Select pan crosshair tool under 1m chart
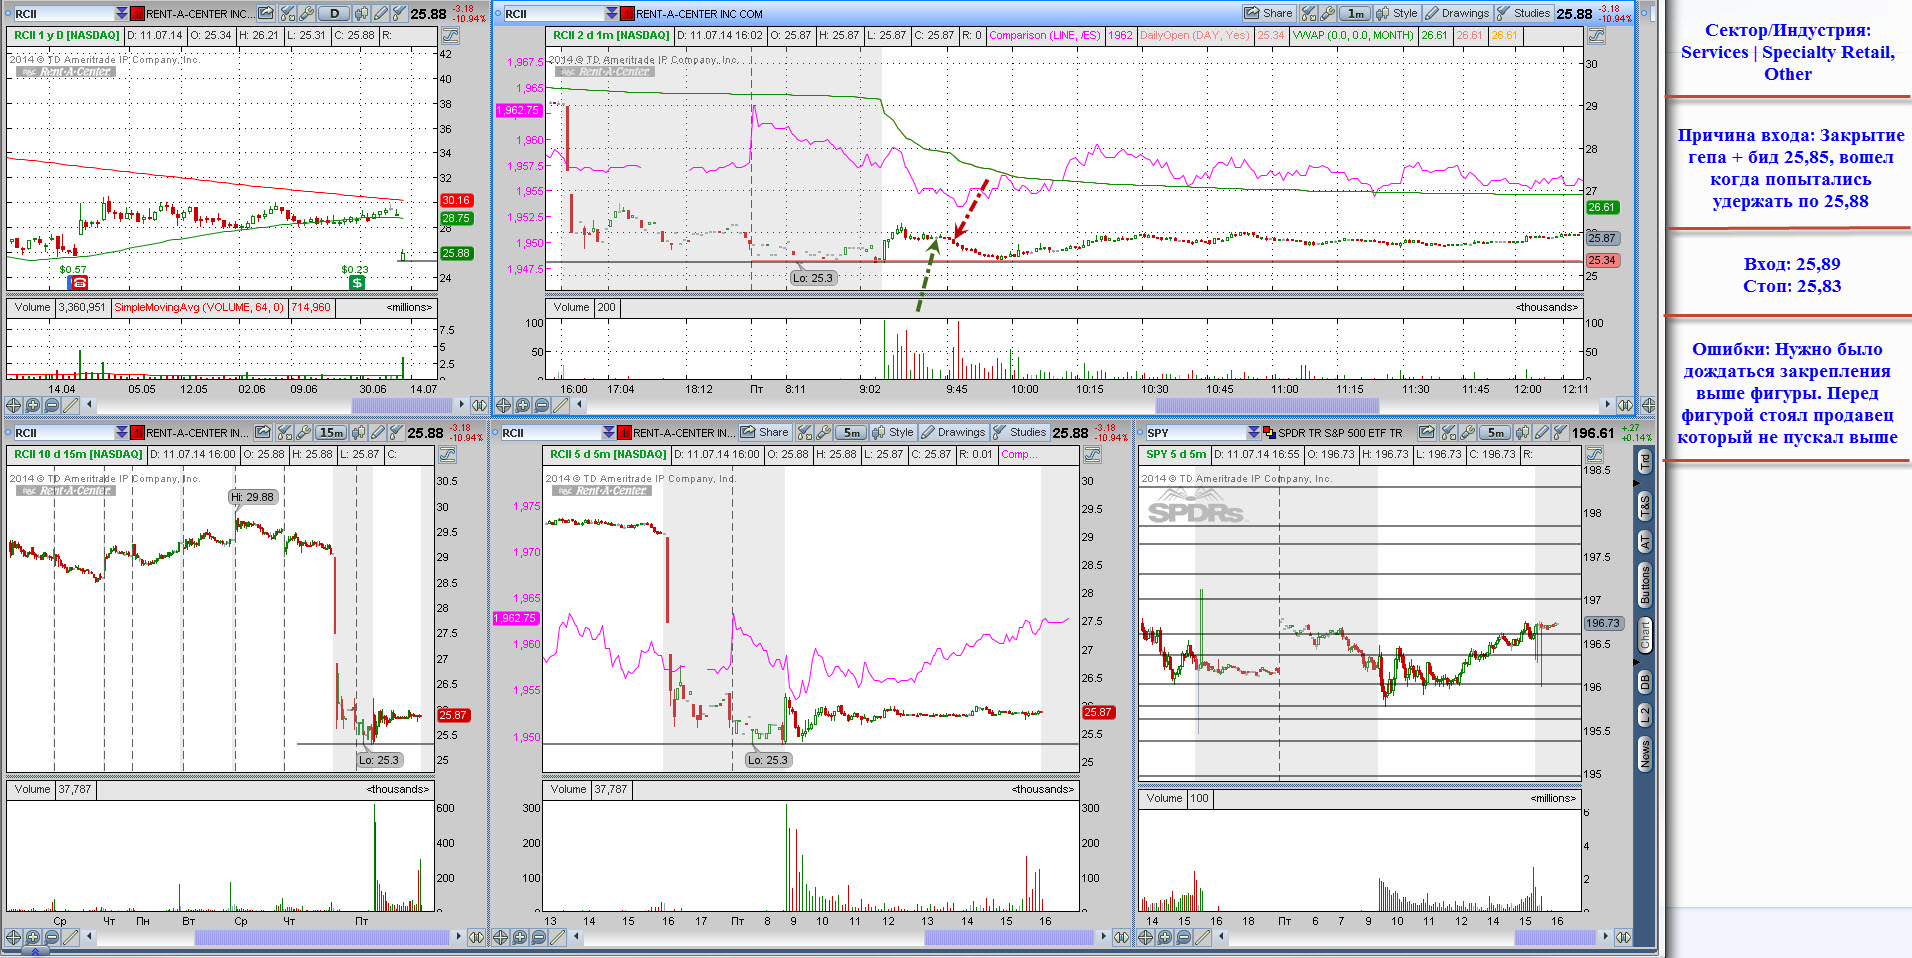Viewport: 1912px width, 958px height. pos(504,405)
